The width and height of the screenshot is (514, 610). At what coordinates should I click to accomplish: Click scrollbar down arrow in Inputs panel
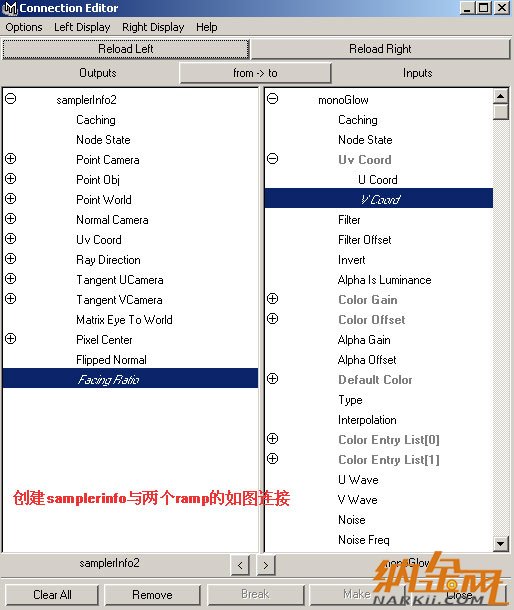[x=501, y=543]
